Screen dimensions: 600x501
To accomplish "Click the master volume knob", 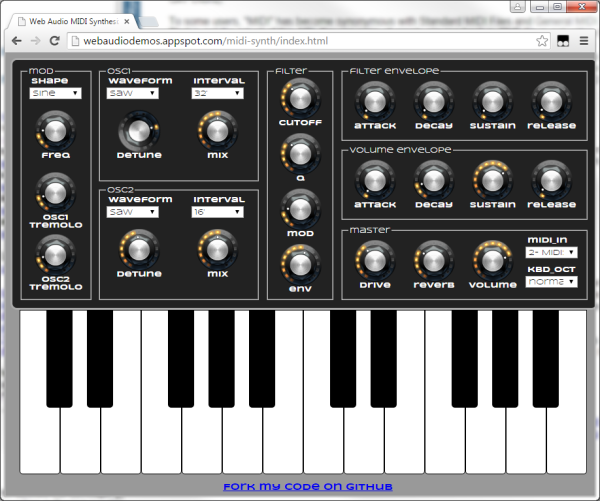I will [x=492, y=260].
